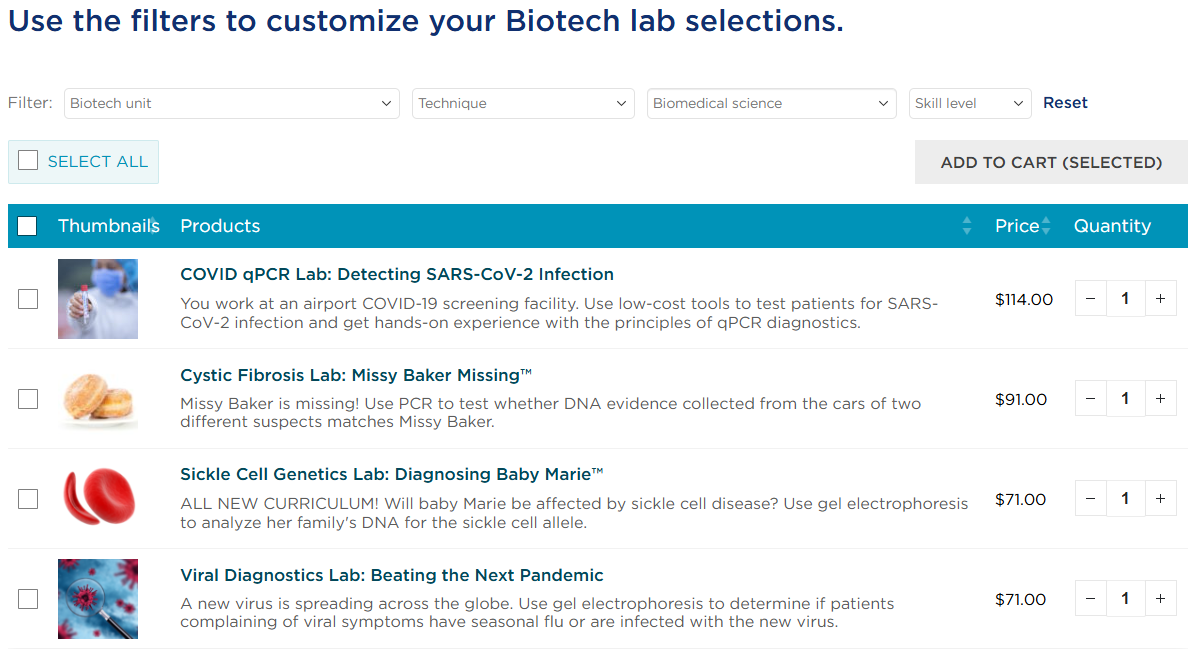Select the Sickle Cell Genetics Lab checkbox

[x=28, y=499]
